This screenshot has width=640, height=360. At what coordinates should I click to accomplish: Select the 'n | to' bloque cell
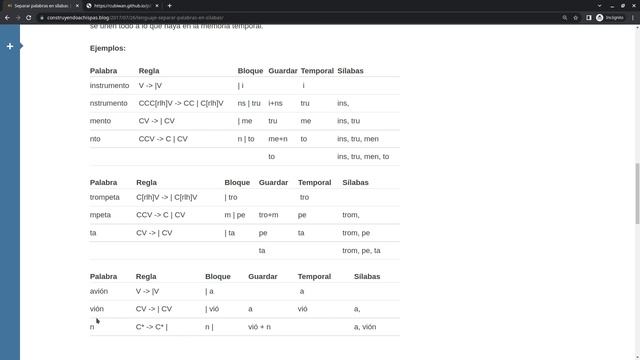[x=246, y=139]
